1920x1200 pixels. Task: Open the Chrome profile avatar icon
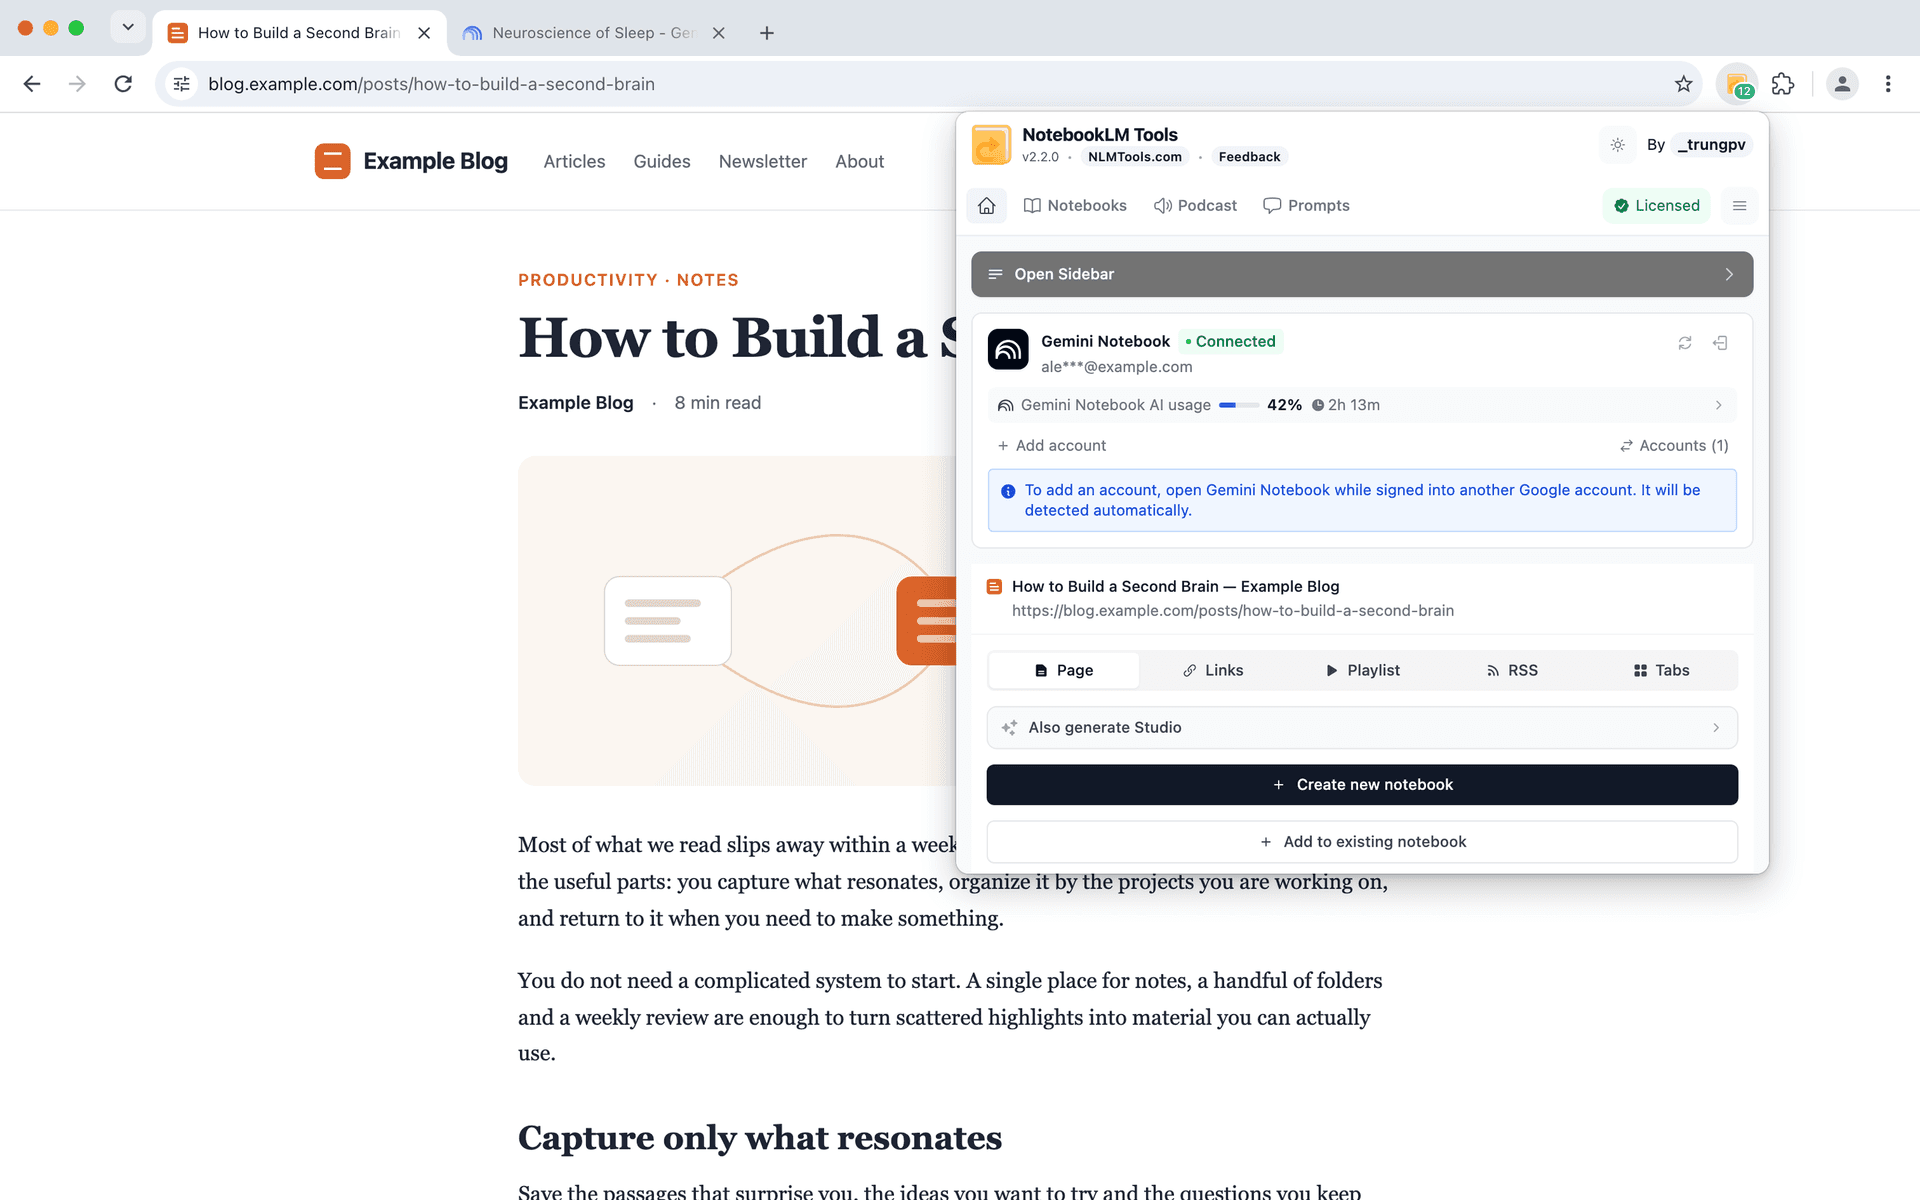click(x=1841, y=84)
